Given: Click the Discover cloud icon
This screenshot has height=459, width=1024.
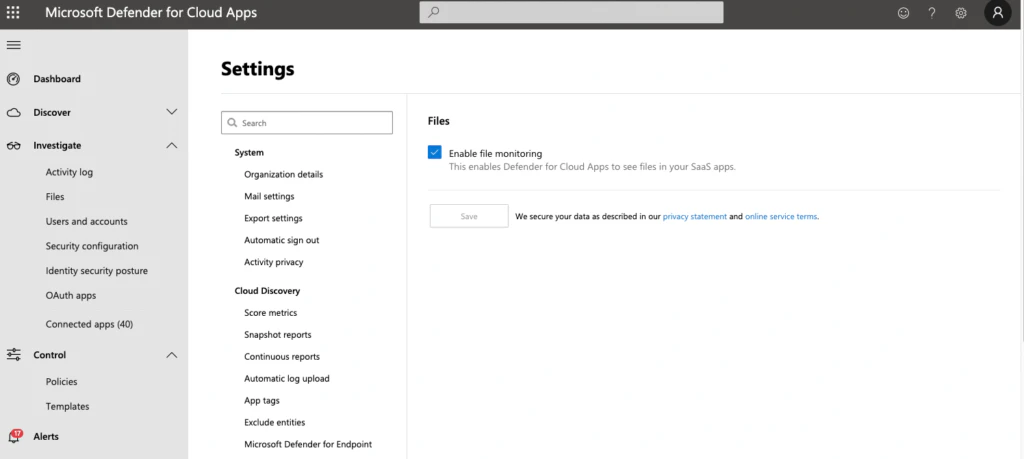Looking at the screenshot, I should 13,112.
